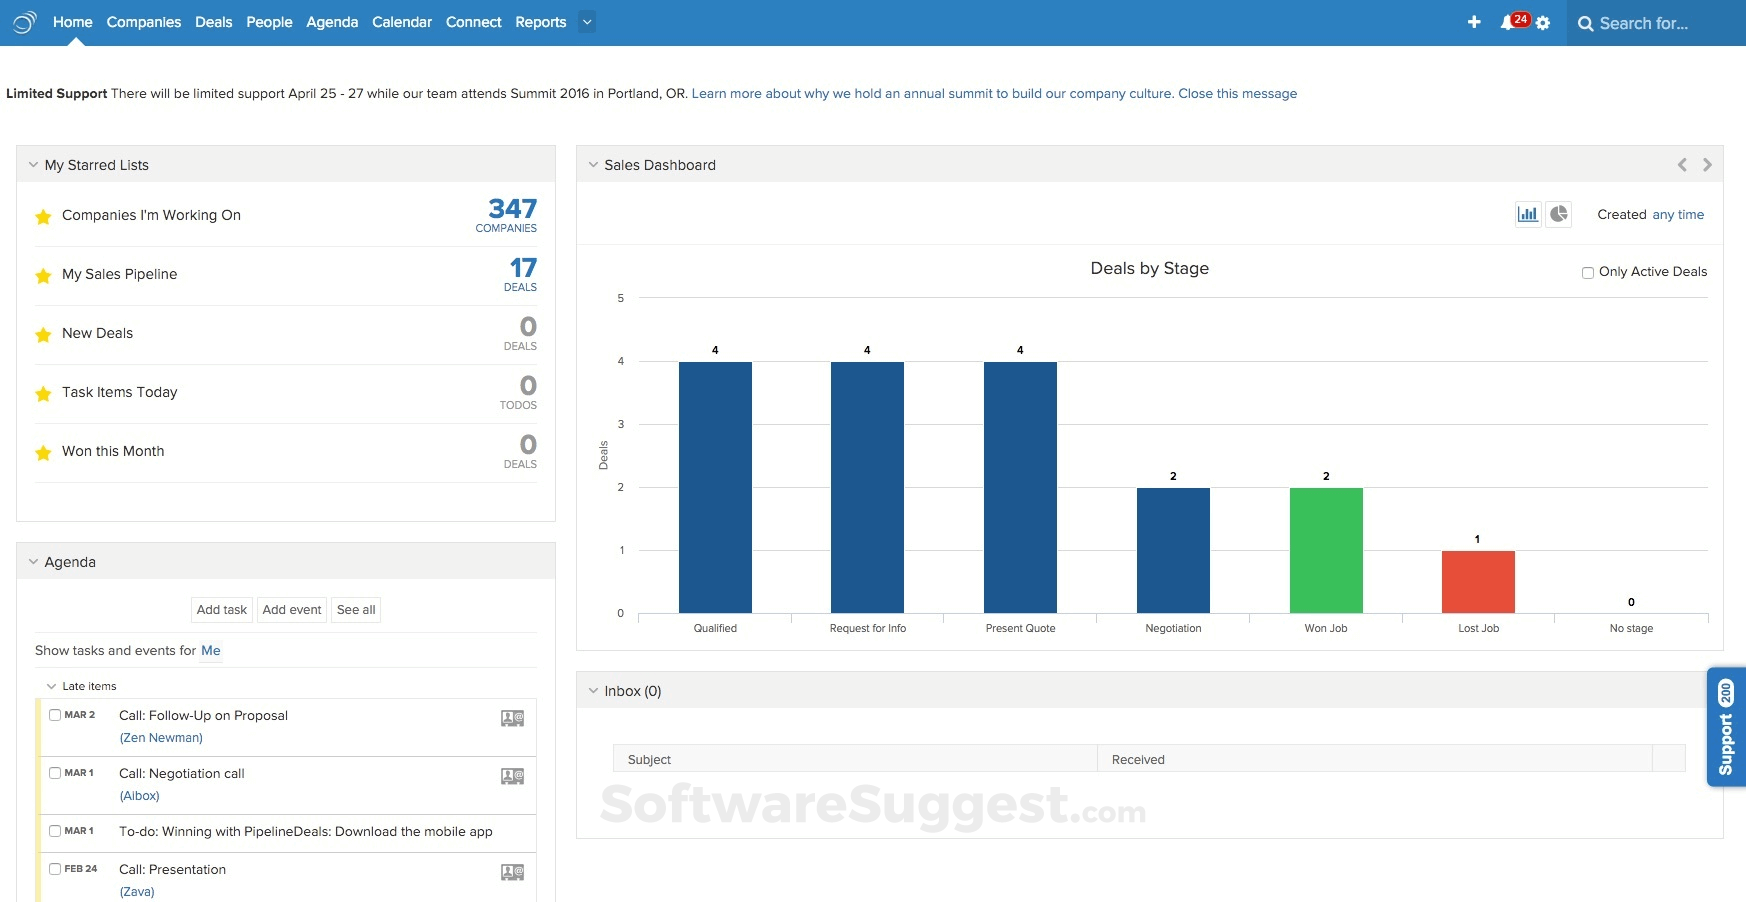Viewport: 1746px width, 902px height.
Task: Enable Only Active Deals checkbox
Action: tap(1588, 272)
